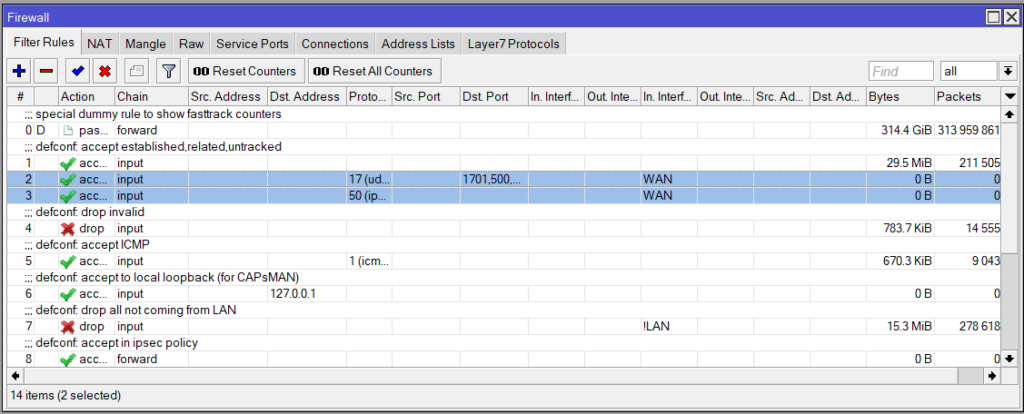
Task: Click the red minus Remove rule icon
Action: pos(46,71)
